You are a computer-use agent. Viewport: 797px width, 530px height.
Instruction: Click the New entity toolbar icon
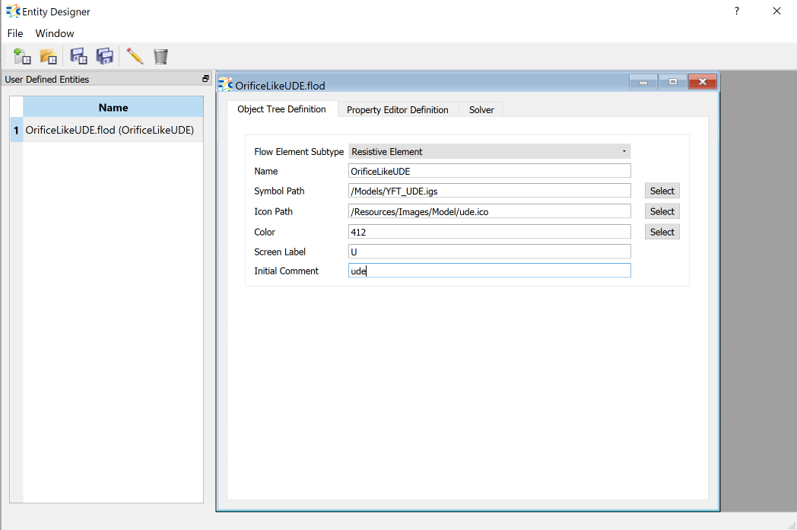tap(22, 57)
